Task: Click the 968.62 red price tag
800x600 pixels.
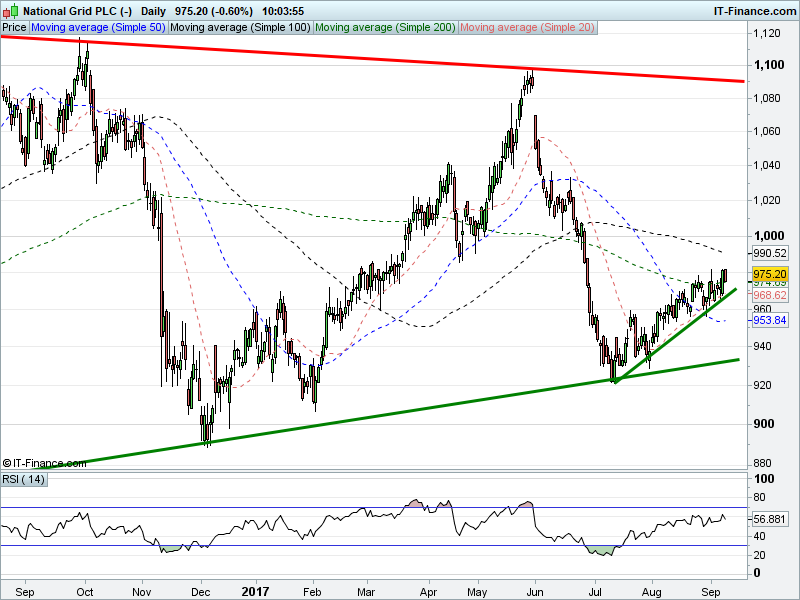Action: click(770, 295)
